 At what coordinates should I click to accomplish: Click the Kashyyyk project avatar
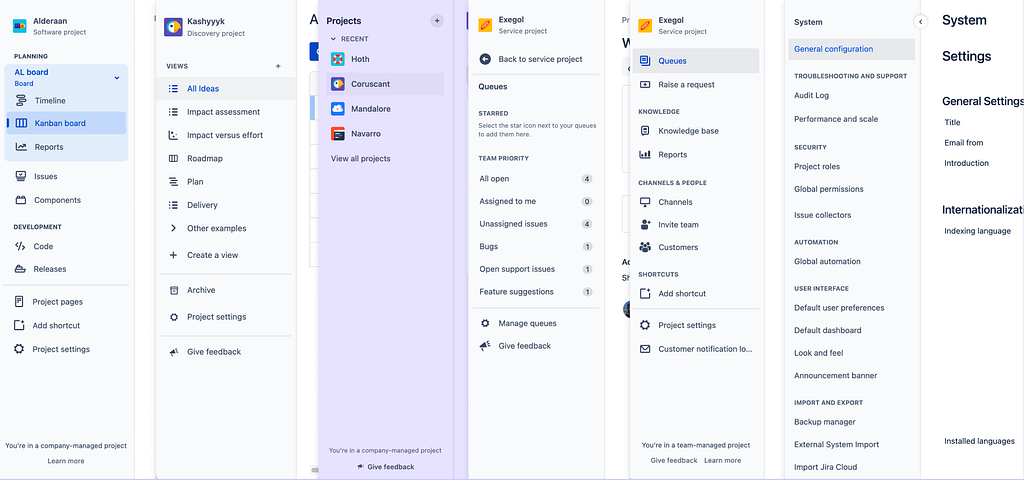pos(173,26)
